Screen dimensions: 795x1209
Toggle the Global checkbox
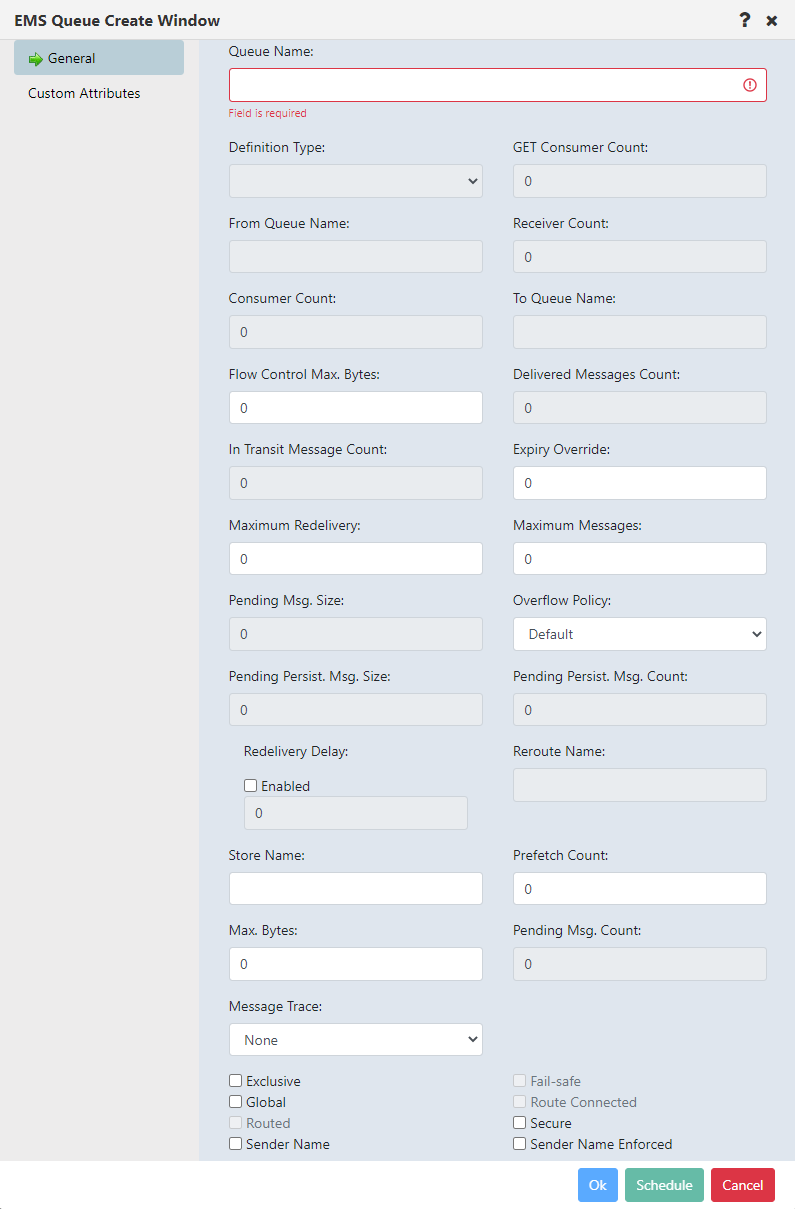click(x=235, y=1101)
